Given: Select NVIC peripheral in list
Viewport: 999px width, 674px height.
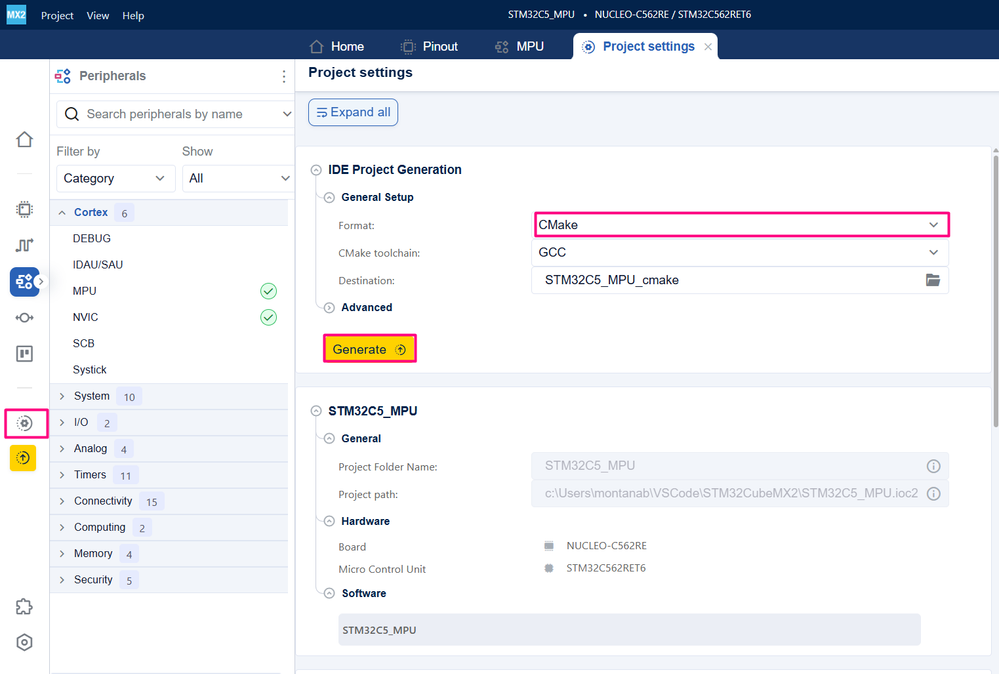Looking at the screenshot, I should pos(85,317).
